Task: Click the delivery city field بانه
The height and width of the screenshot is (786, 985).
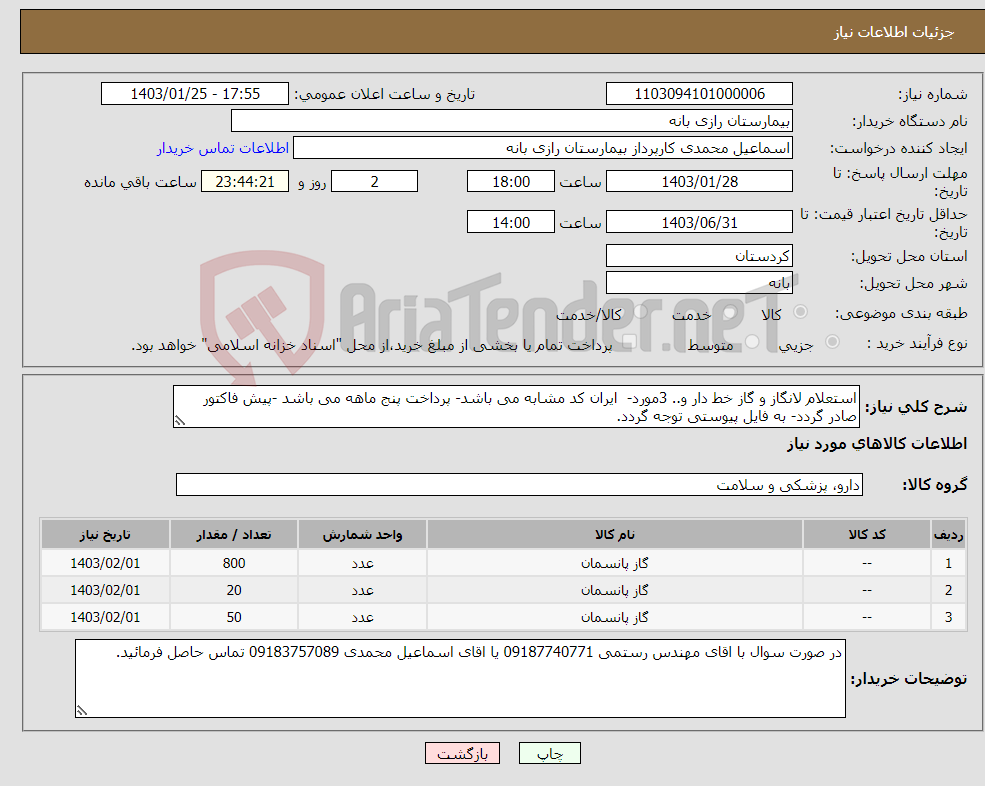Action: pos(699,283)
